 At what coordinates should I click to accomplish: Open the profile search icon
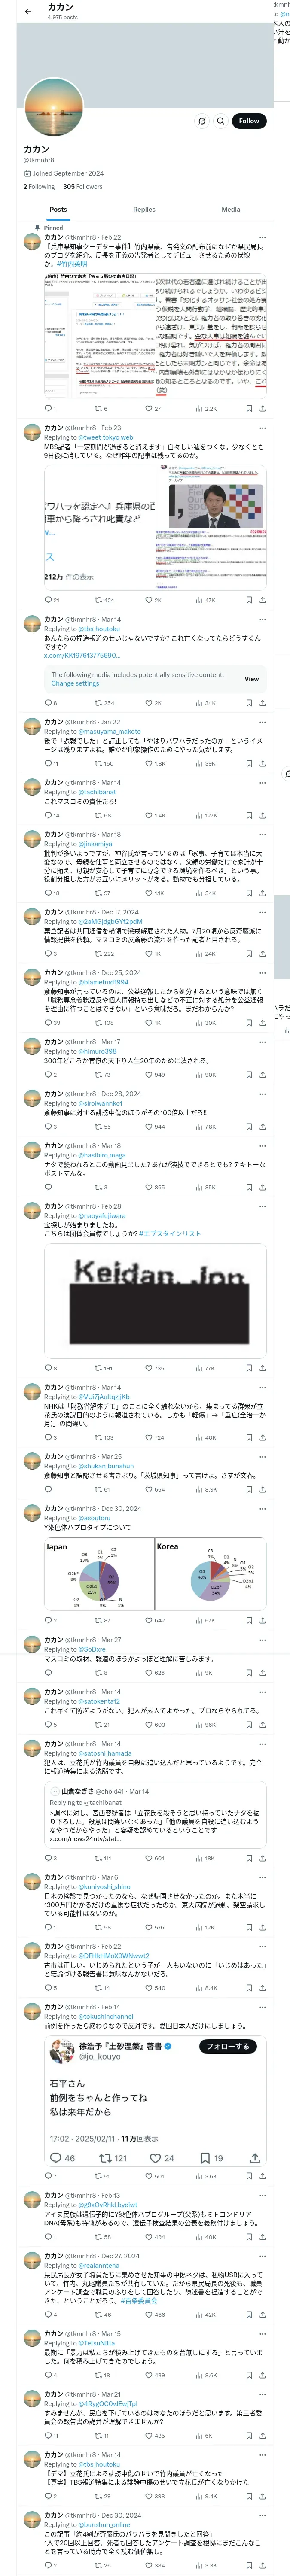(220, 121)
